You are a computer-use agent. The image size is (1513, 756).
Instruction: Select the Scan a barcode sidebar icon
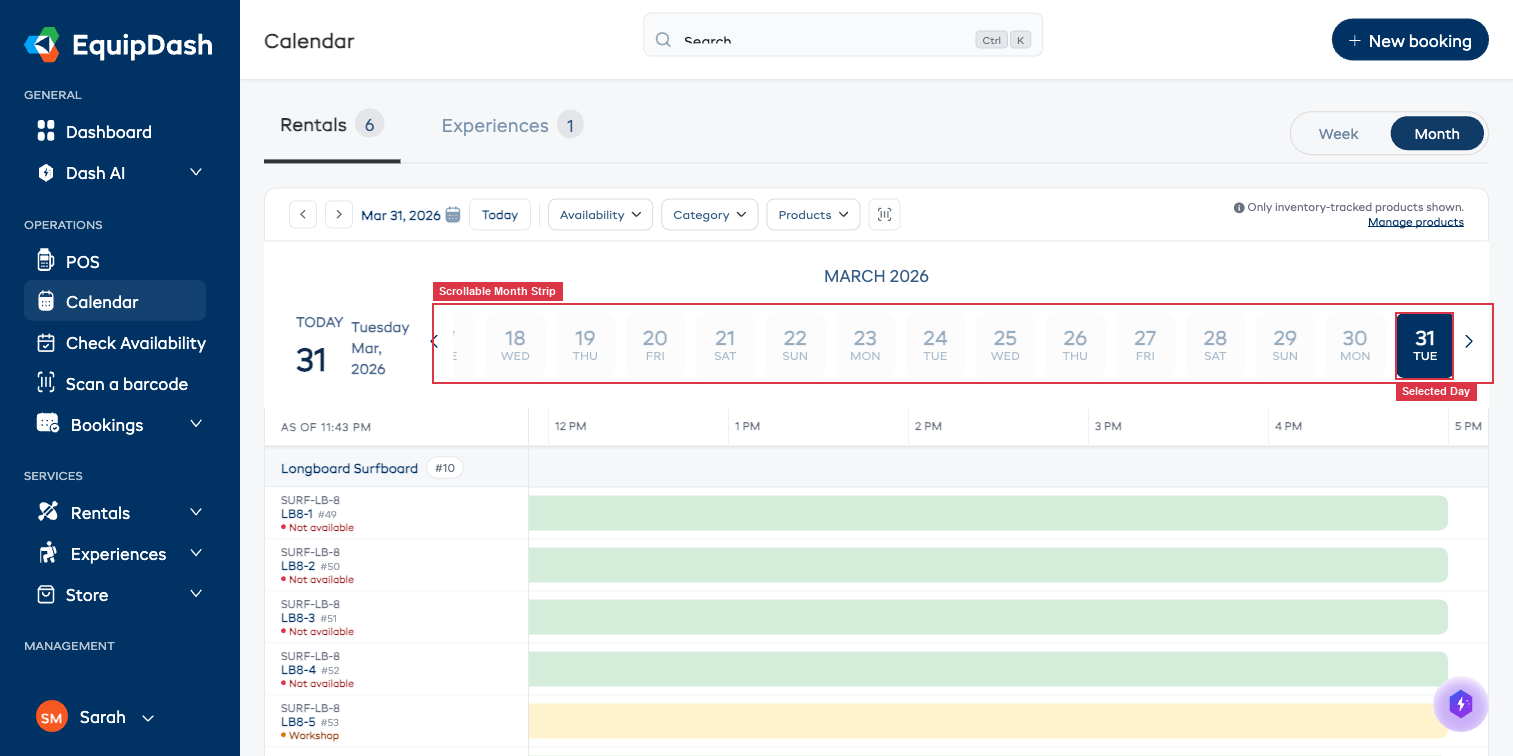click(46, 383)
